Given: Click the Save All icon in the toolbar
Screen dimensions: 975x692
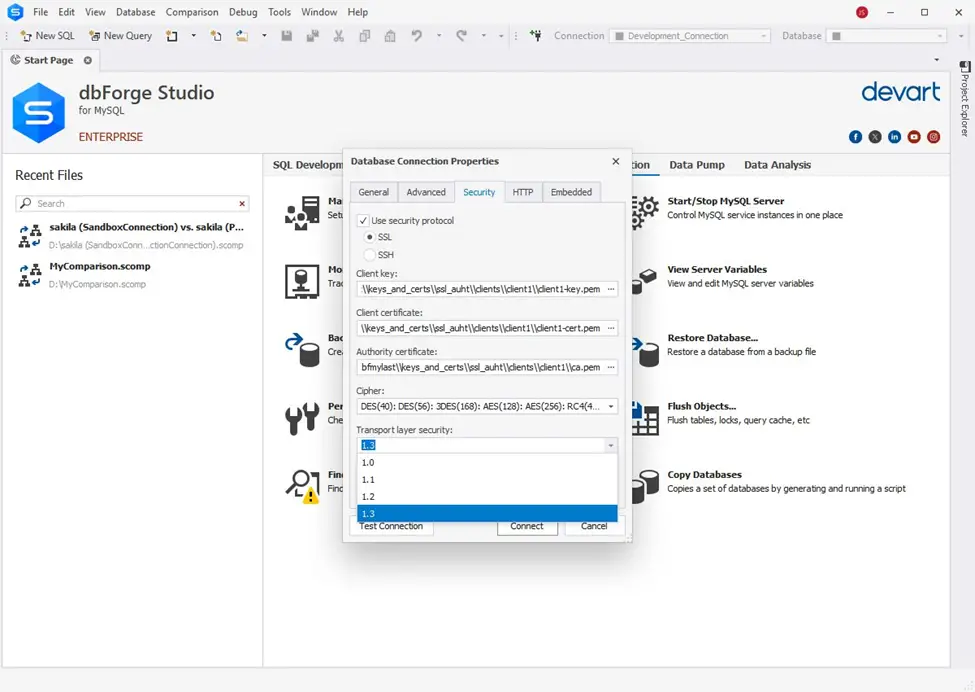Looking at the screenshot, I should [313, 36].
